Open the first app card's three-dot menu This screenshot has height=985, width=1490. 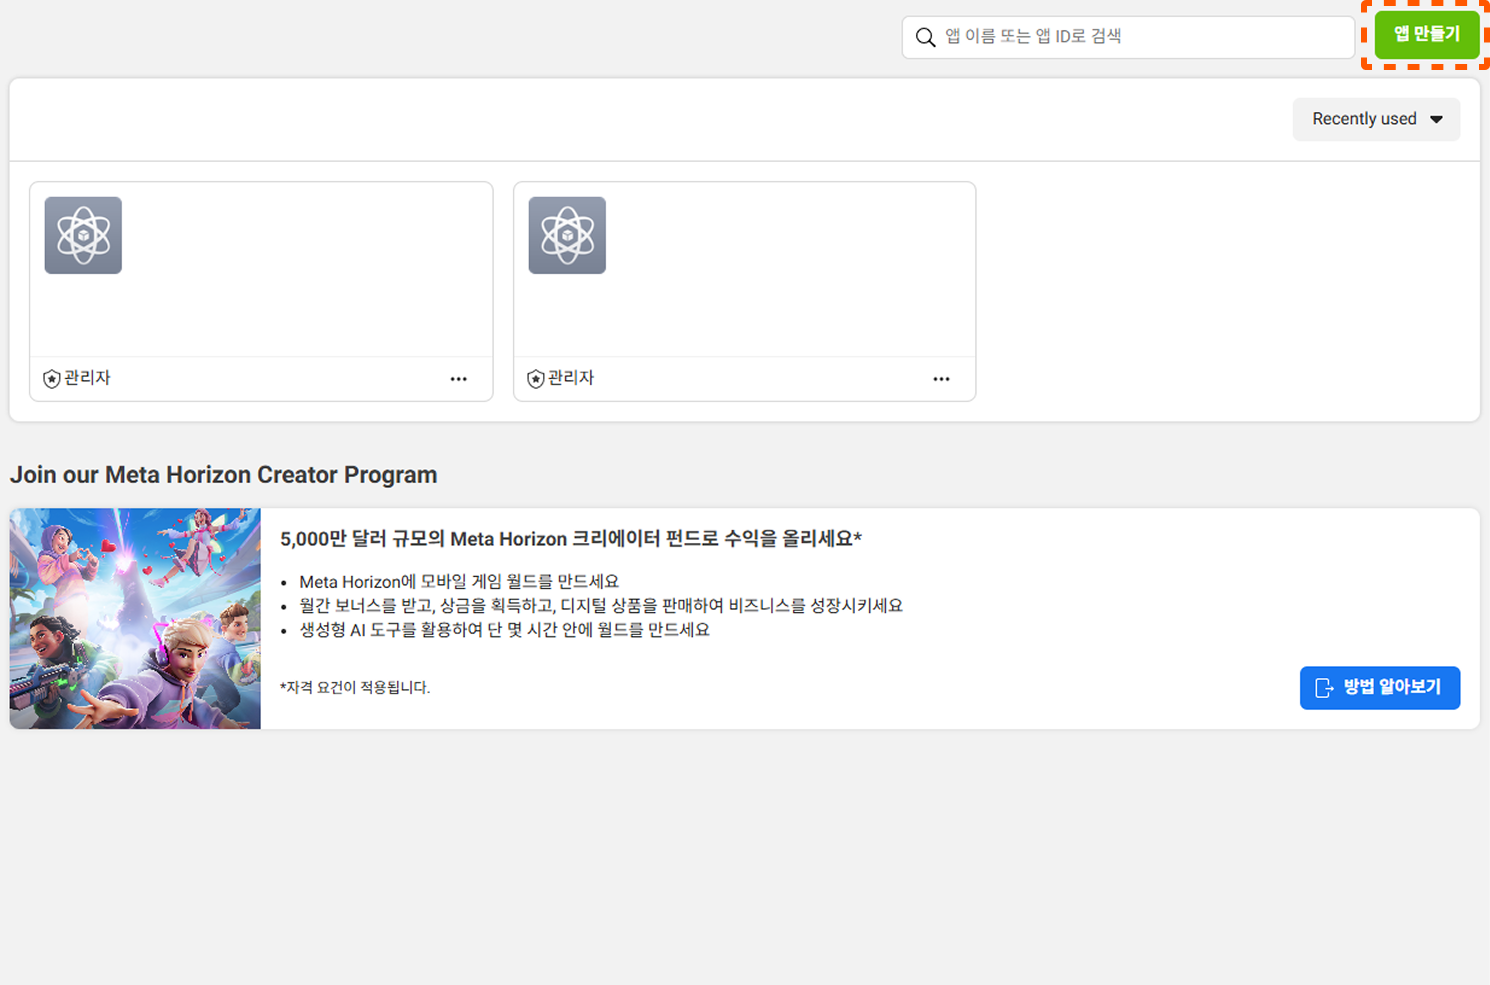[x=458, y=379]
